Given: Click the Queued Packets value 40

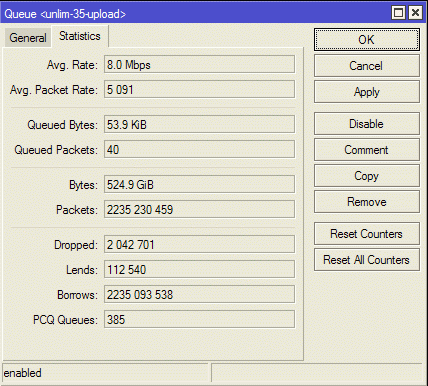Looking at the screenshot, I should click(x=199, y=149).
